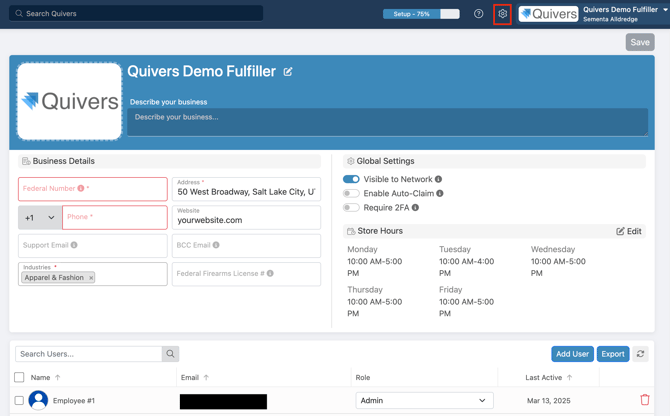
Task: Toggle Require 2FA switch
Action: (x=351, y=208)
